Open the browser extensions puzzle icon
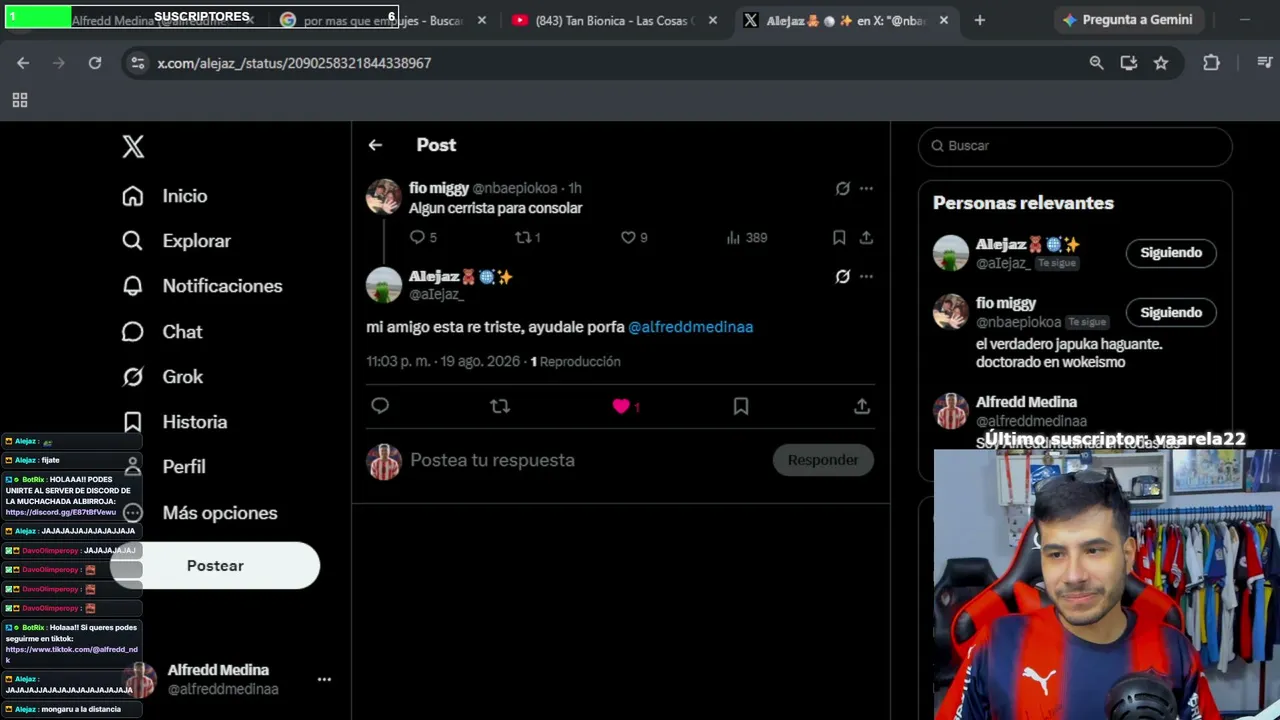The height and width of the screenshot is (720, 1280). [x=1211, y=63]
